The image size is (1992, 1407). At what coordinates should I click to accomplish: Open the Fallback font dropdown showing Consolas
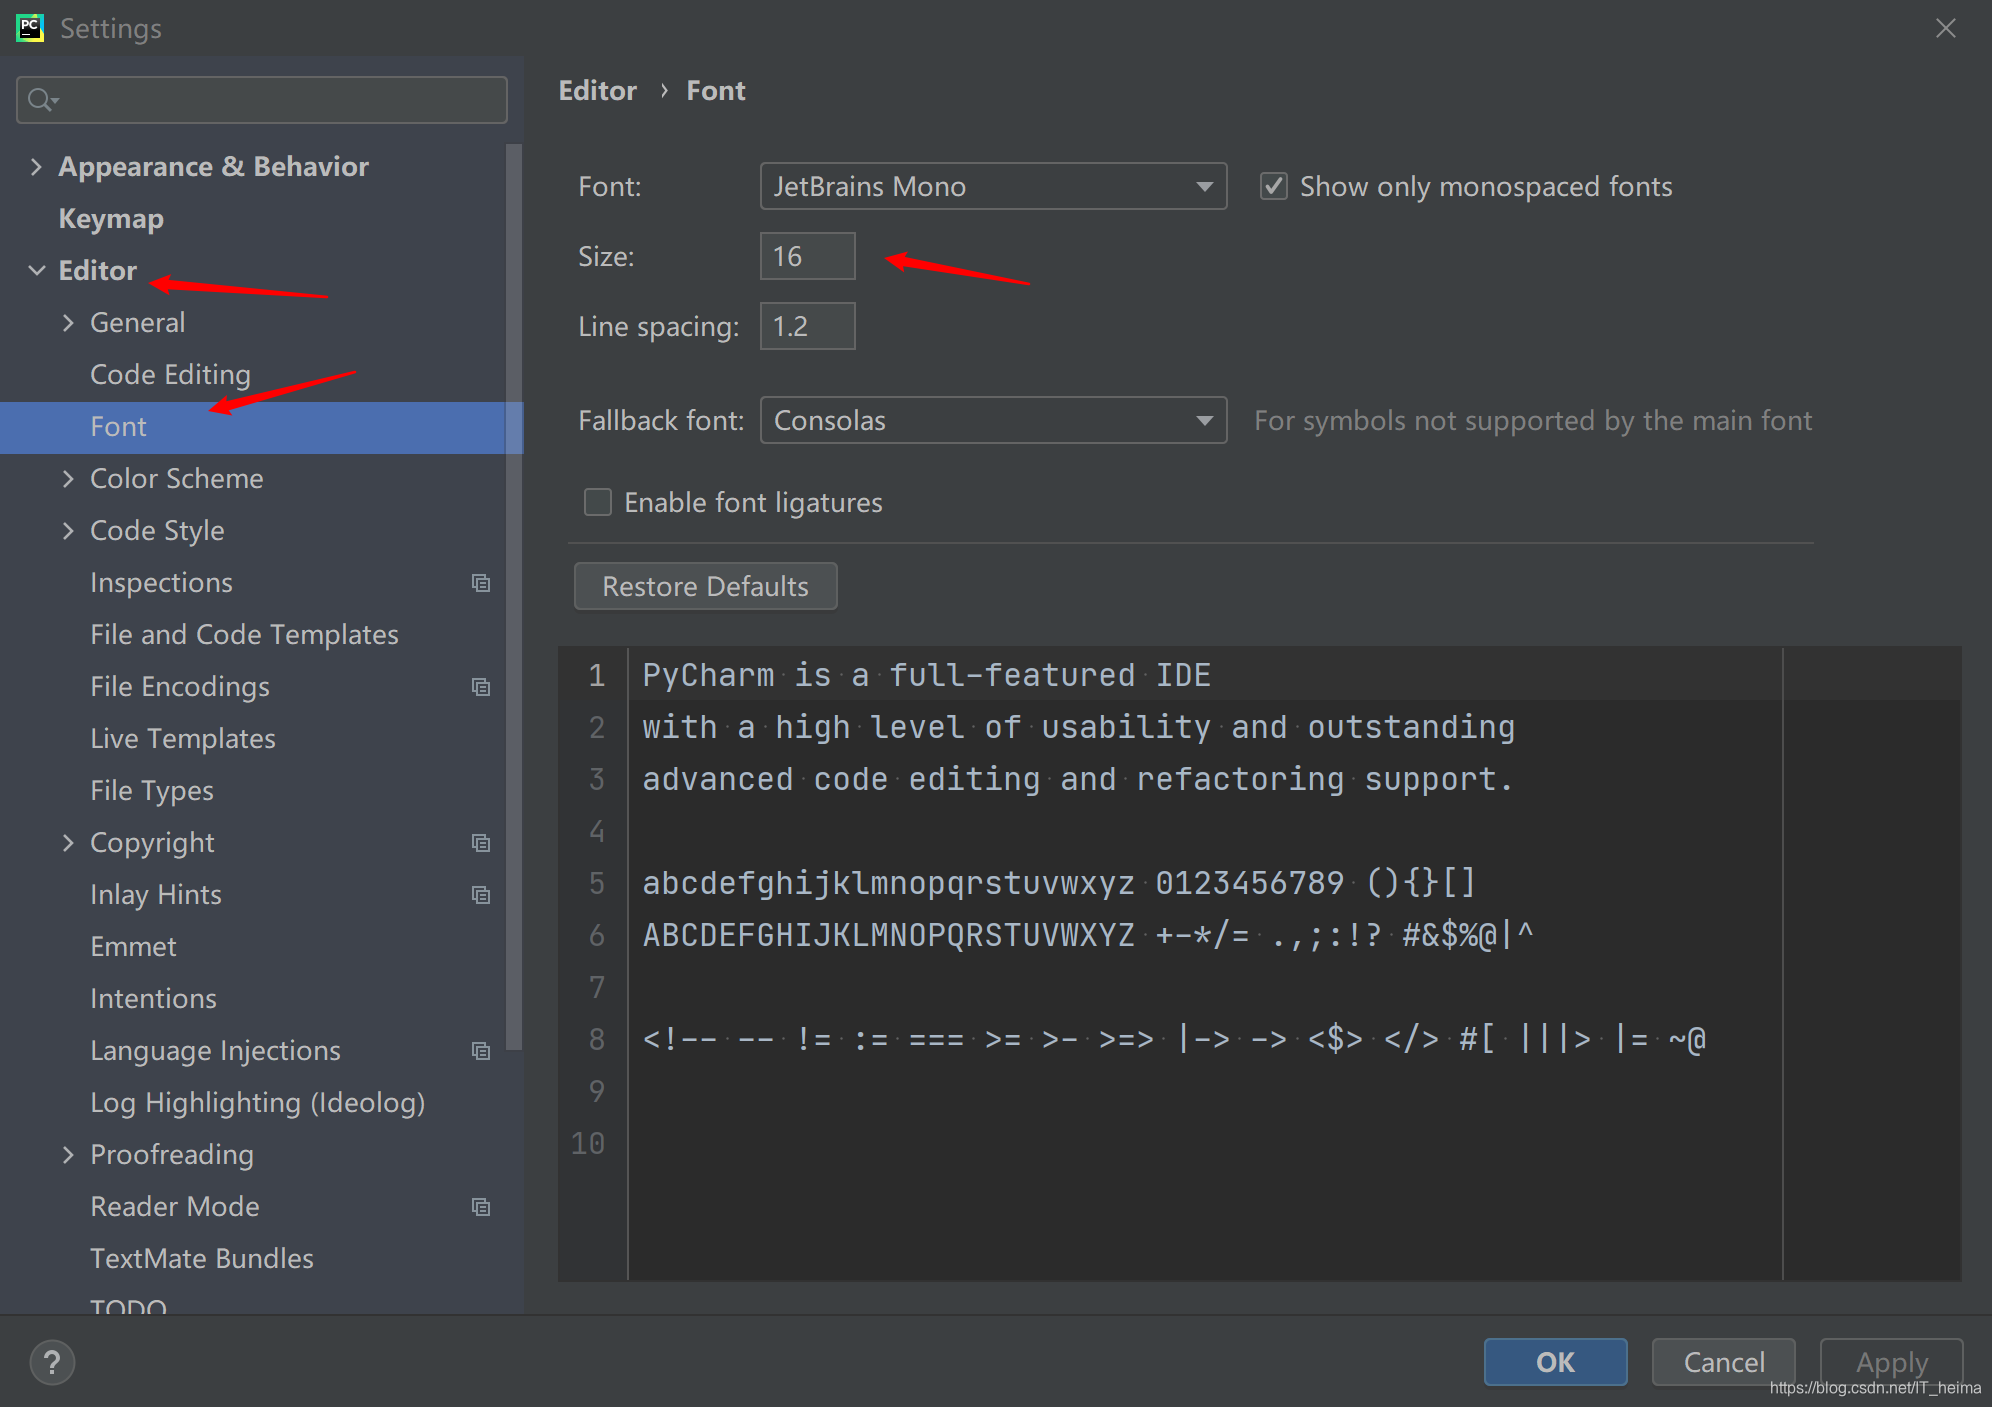click(x=993, y=421)
